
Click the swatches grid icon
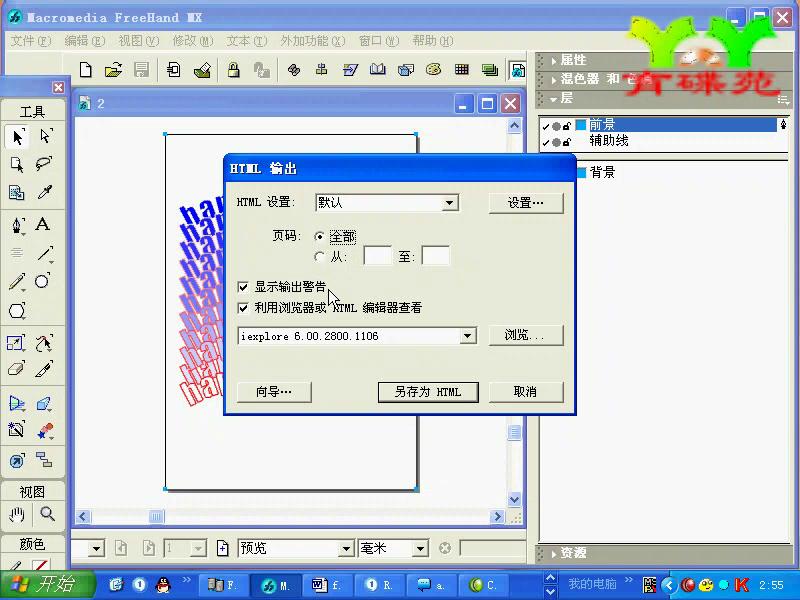coord(462,69)
